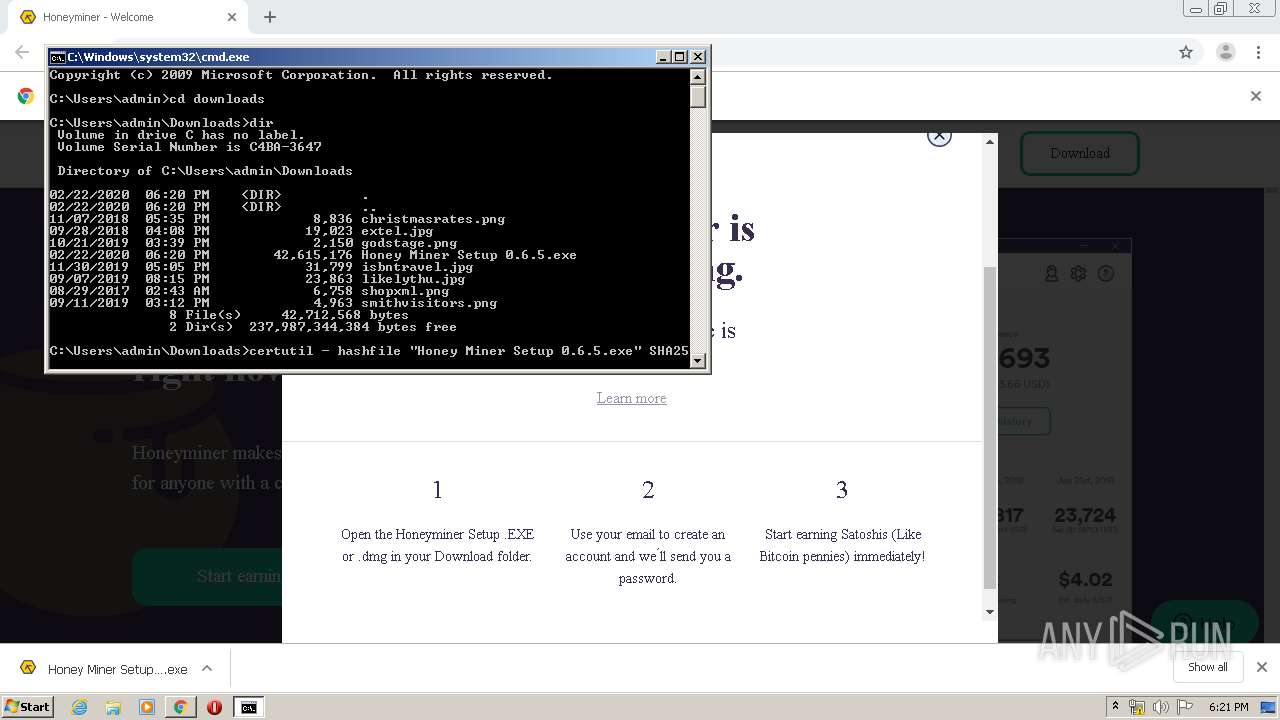Click modal scrollbar up arrow
1280x720 pixels.
click(990, 142)
